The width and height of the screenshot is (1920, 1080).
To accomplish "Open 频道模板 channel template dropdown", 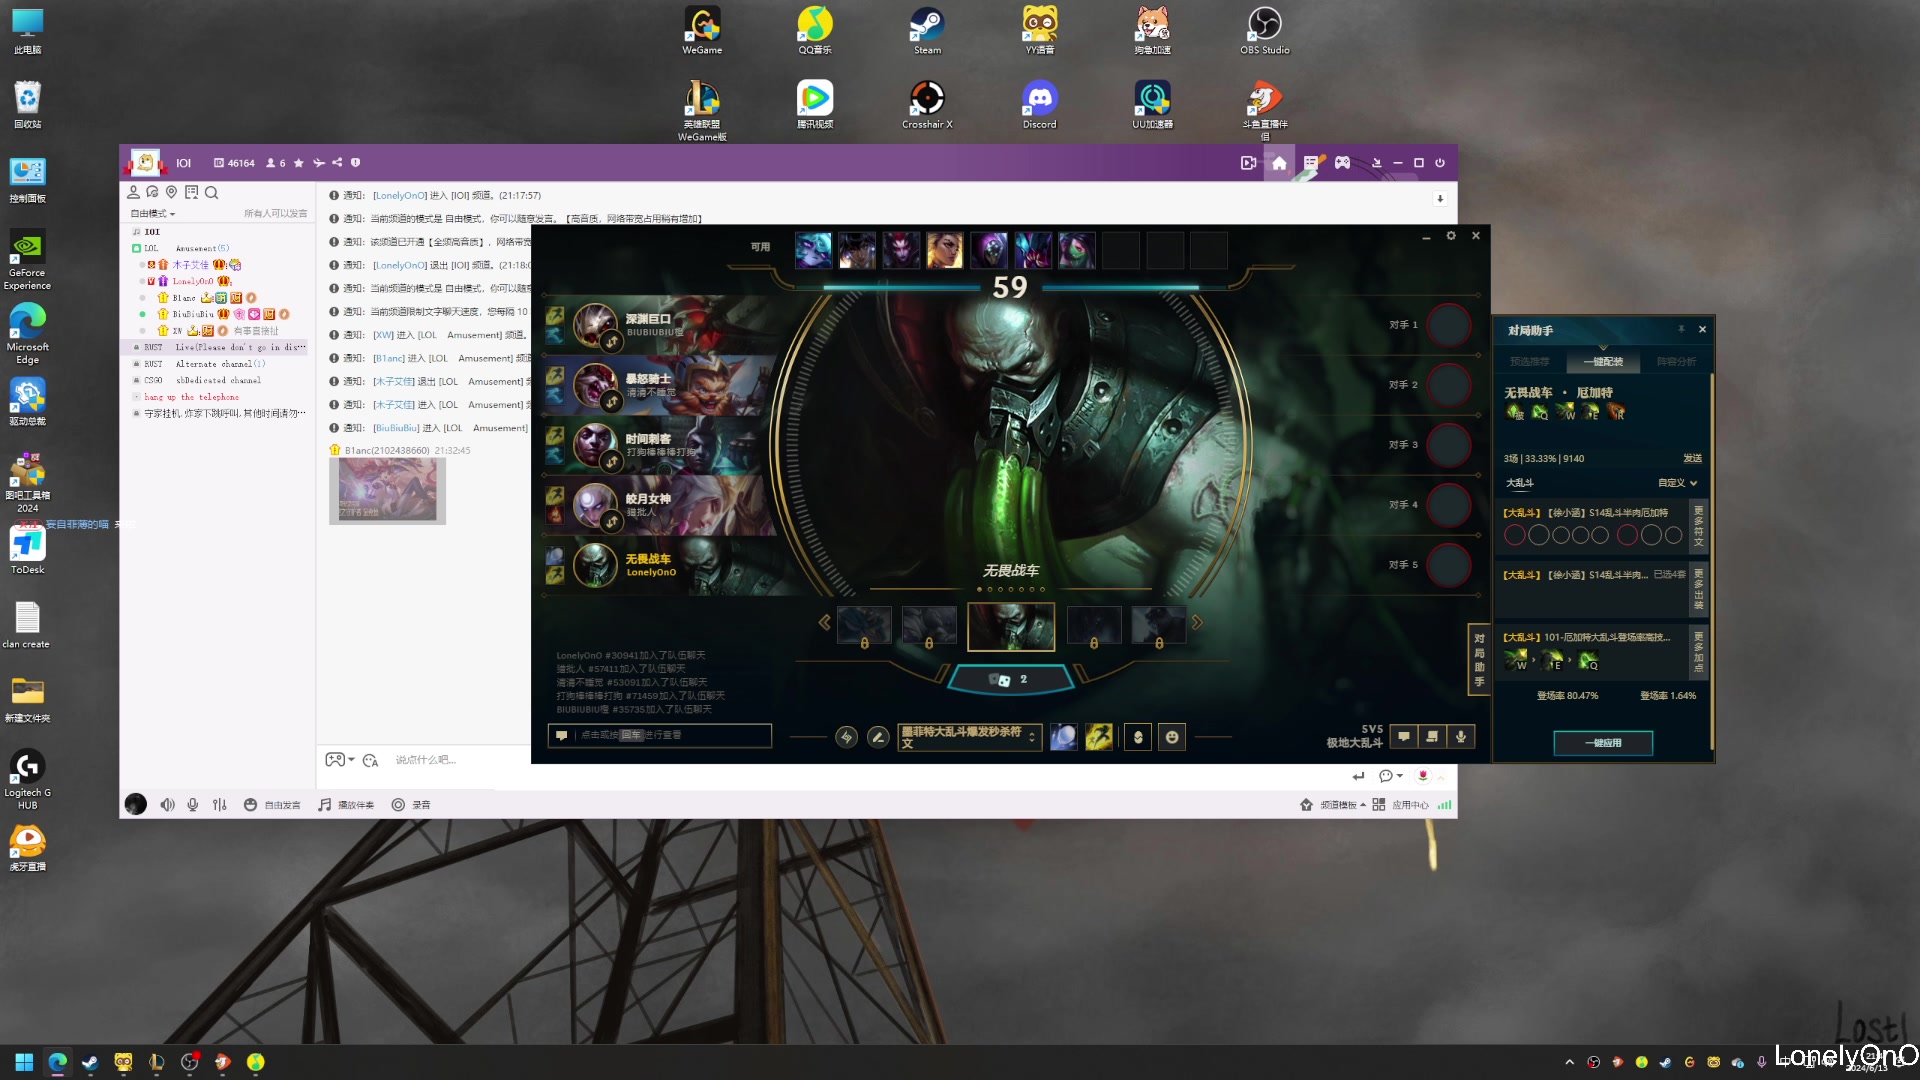I will click(1334, 805).
